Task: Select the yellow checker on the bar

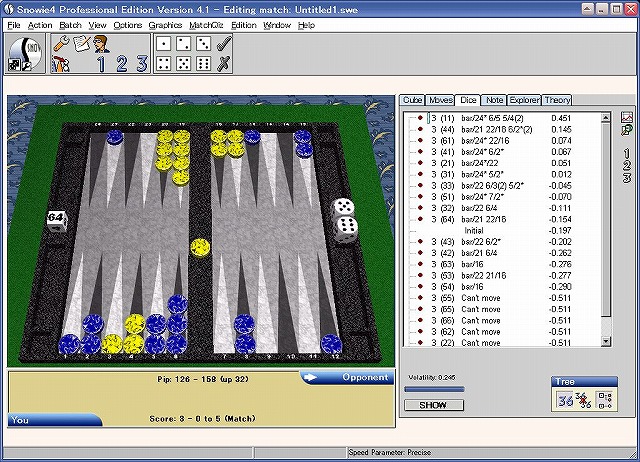Action: (200, 249)
